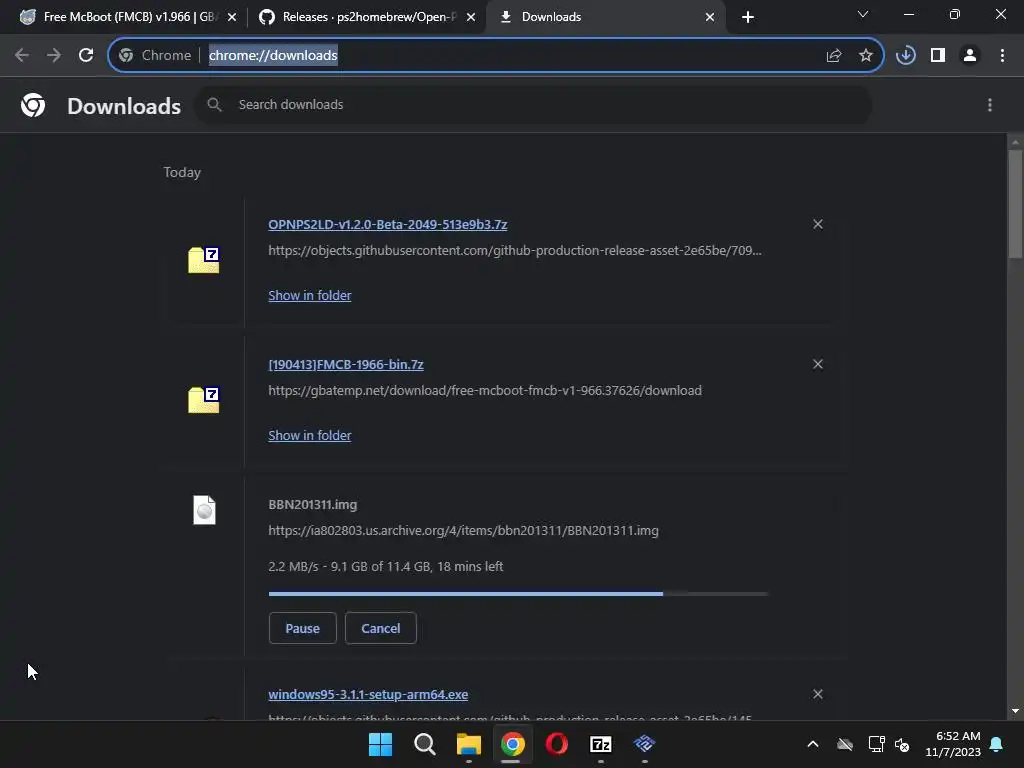Open the Windows Start menu
The height and width of the screenshot is (768, 1024).
381,744
